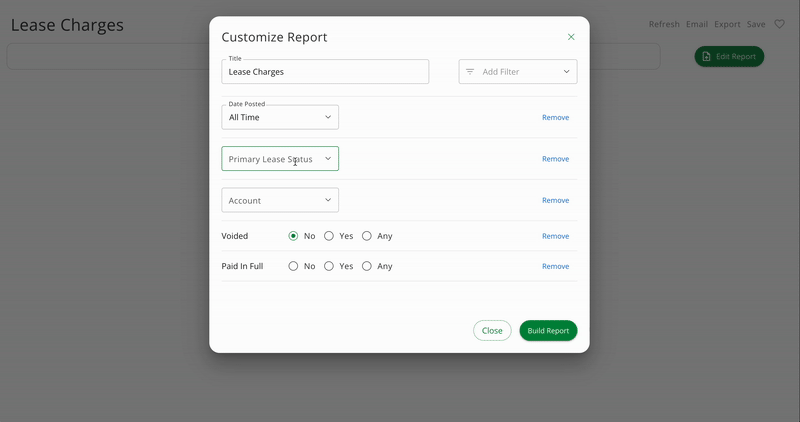Select Yes for Paid In Full
Viewport: 800px width, 422px height.
[x=329, y=266]
